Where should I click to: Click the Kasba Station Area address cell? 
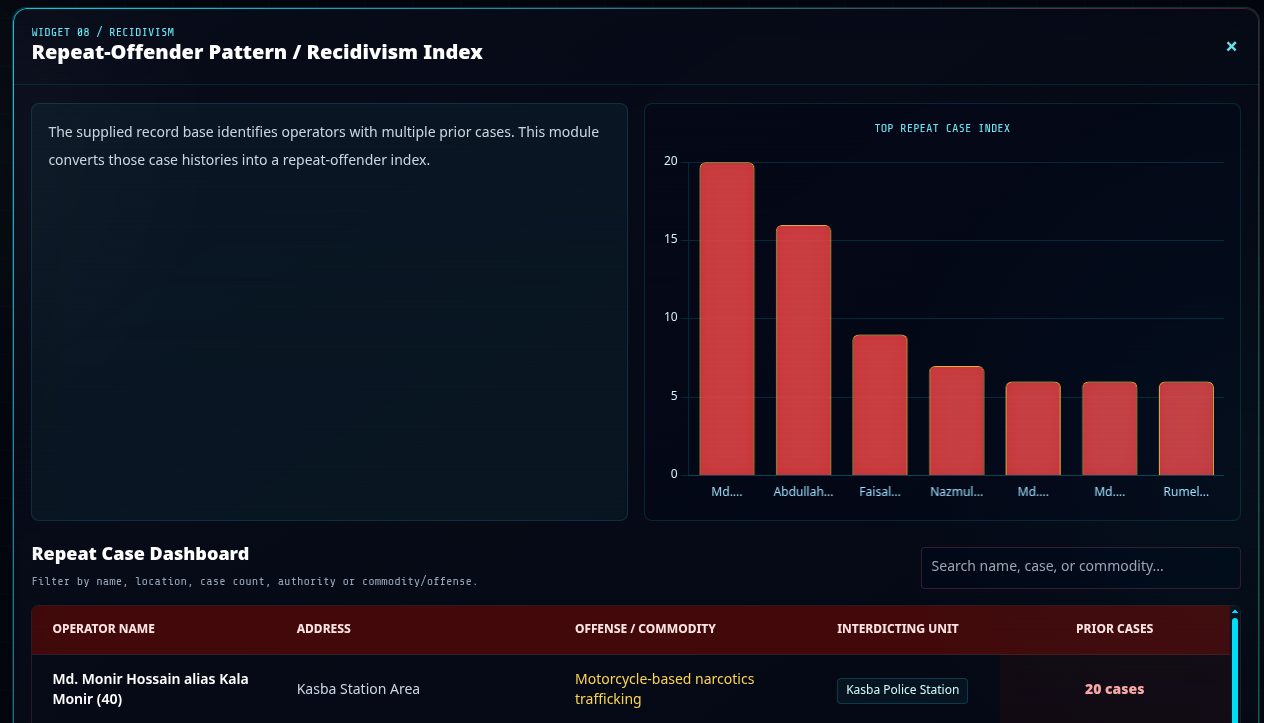pos(358,689)
